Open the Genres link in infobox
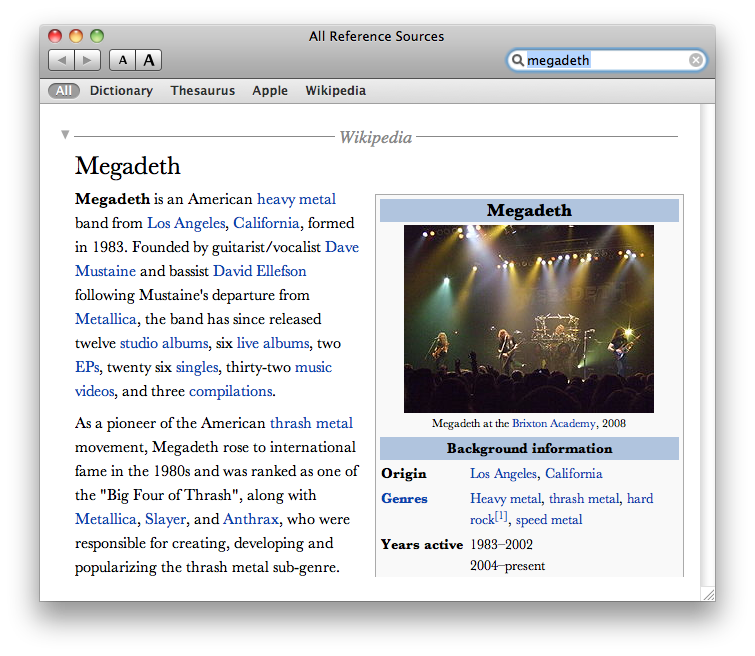 coord(404,499)
